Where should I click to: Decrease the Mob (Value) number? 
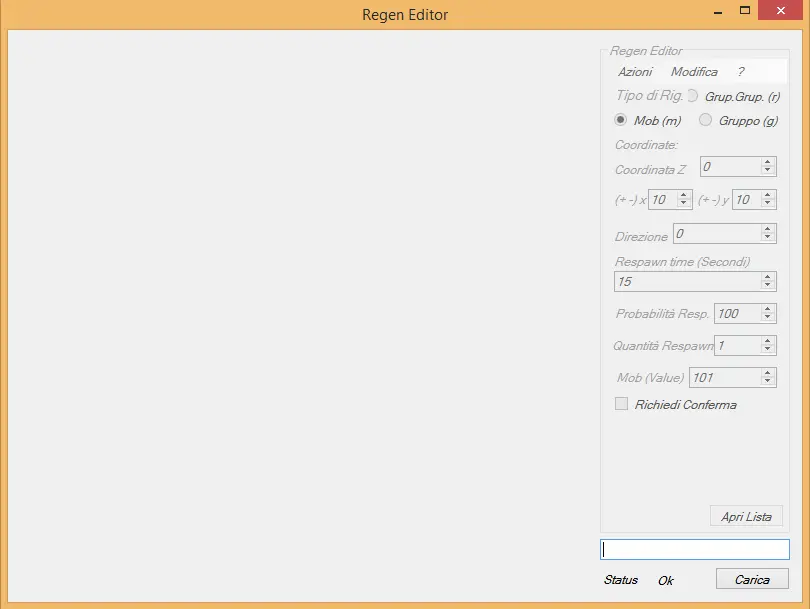(x=768, y=382)
